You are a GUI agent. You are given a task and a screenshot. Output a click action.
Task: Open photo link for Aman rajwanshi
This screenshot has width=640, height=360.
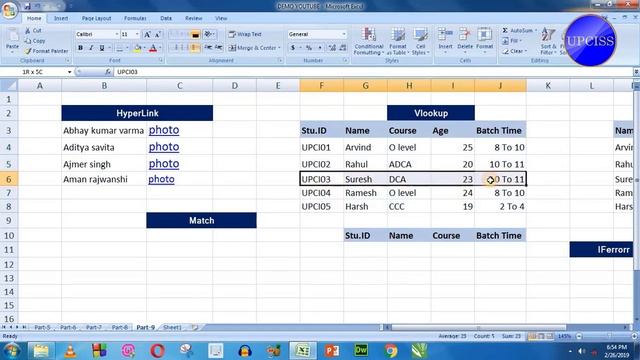pyautogui.click(x=161, y=179)
